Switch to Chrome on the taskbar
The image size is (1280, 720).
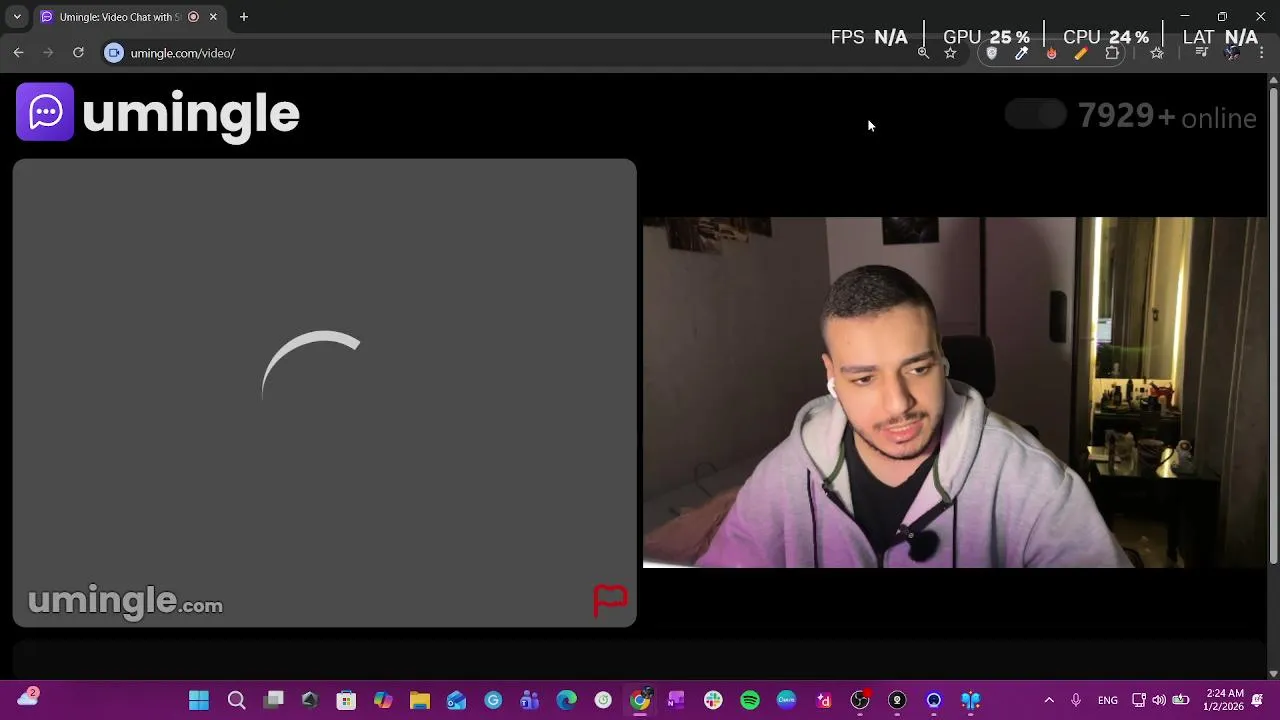(x=640, y=700)
